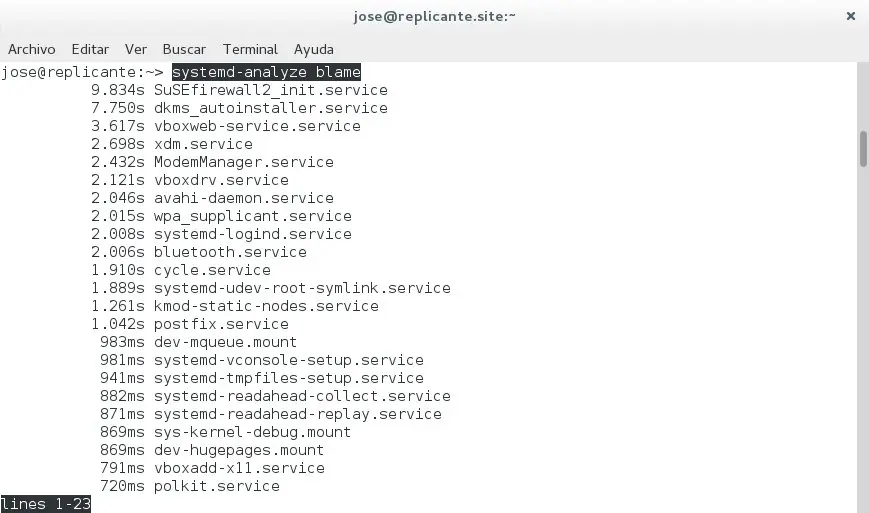Open the Buscar menu
The height and width of the screenshot is (513, 869).
[x=184, y=49]
